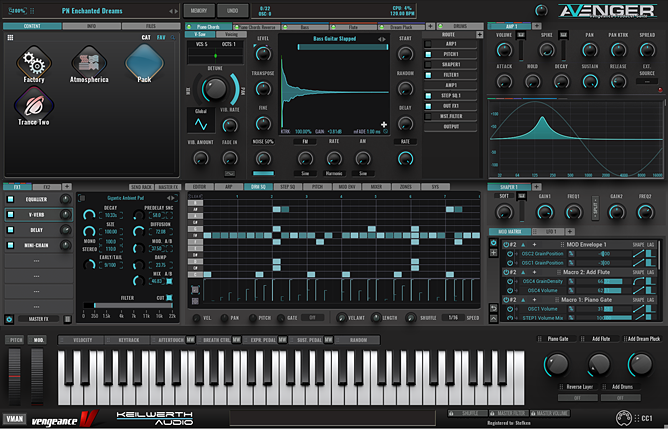Viewport: 668px width, 429px height.
Task: Open the Noise 50% type selector
Action: tap(263, 142)
